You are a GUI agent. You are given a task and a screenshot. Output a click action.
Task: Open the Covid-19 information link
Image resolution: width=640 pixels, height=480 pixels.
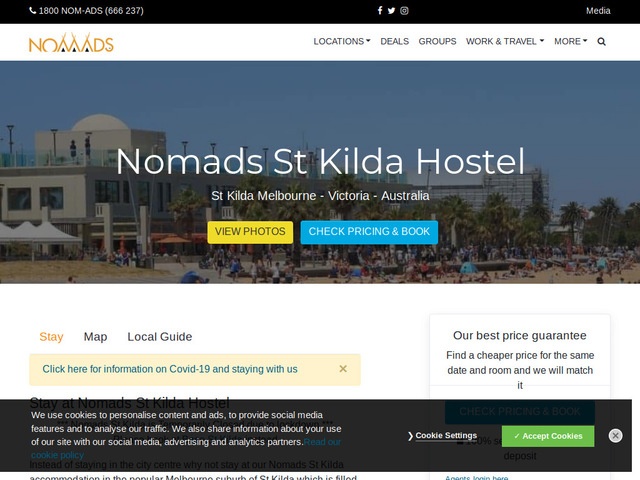(170, 369)
